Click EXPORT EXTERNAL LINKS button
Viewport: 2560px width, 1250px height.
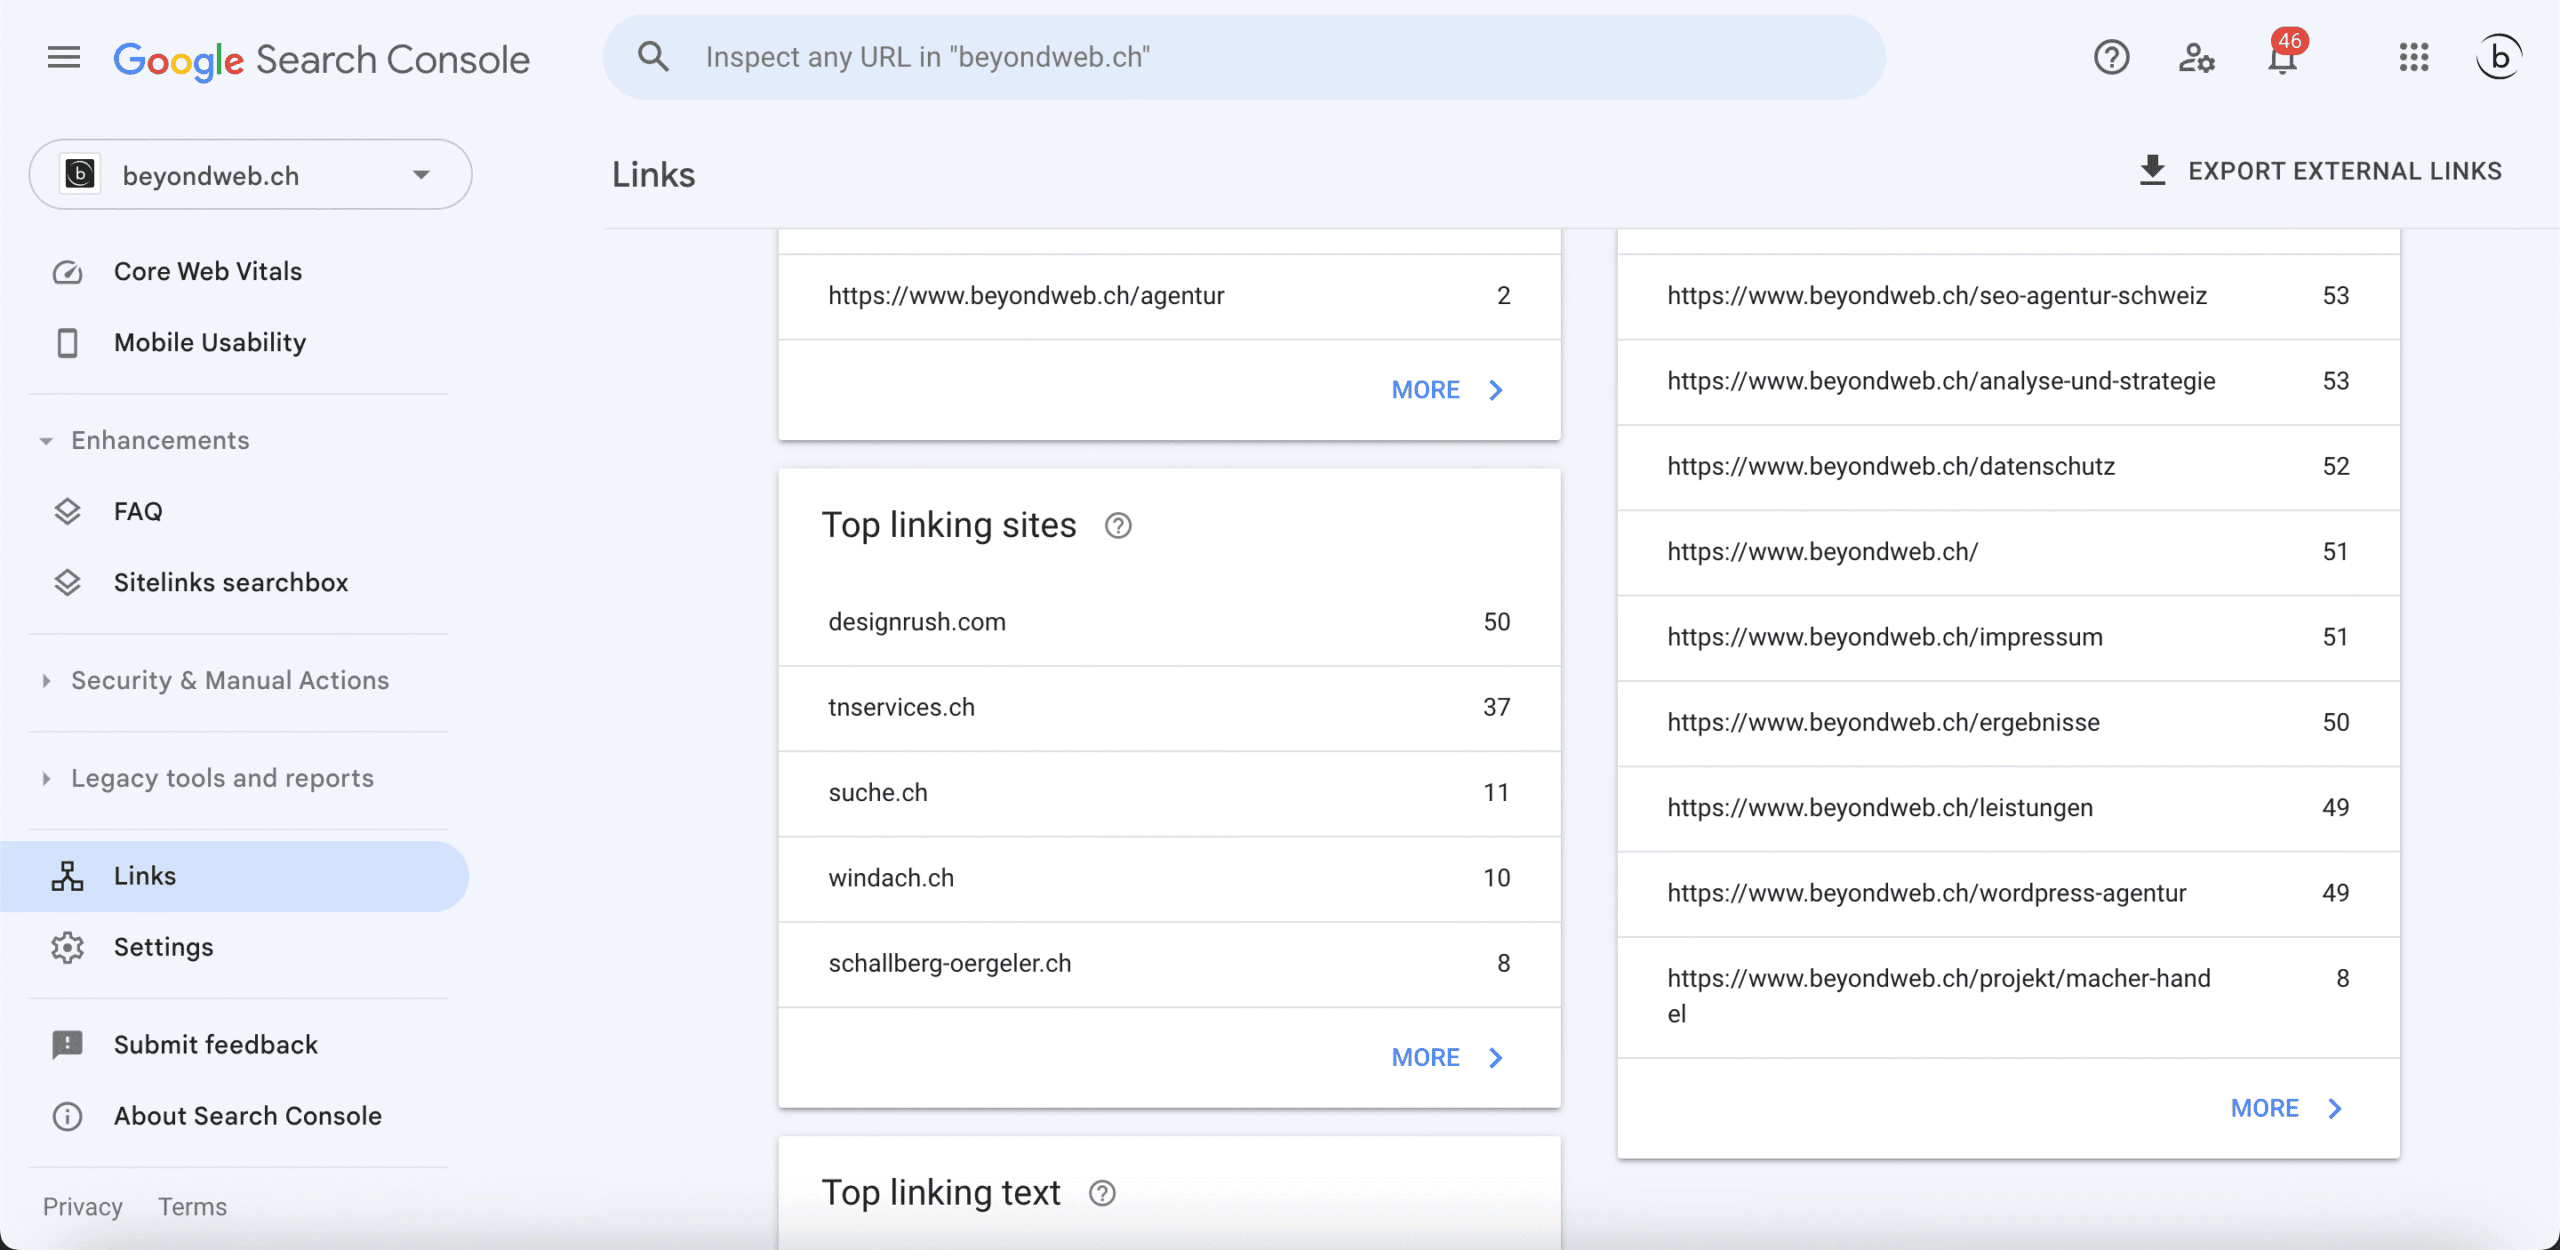[x=2320, y=171]
